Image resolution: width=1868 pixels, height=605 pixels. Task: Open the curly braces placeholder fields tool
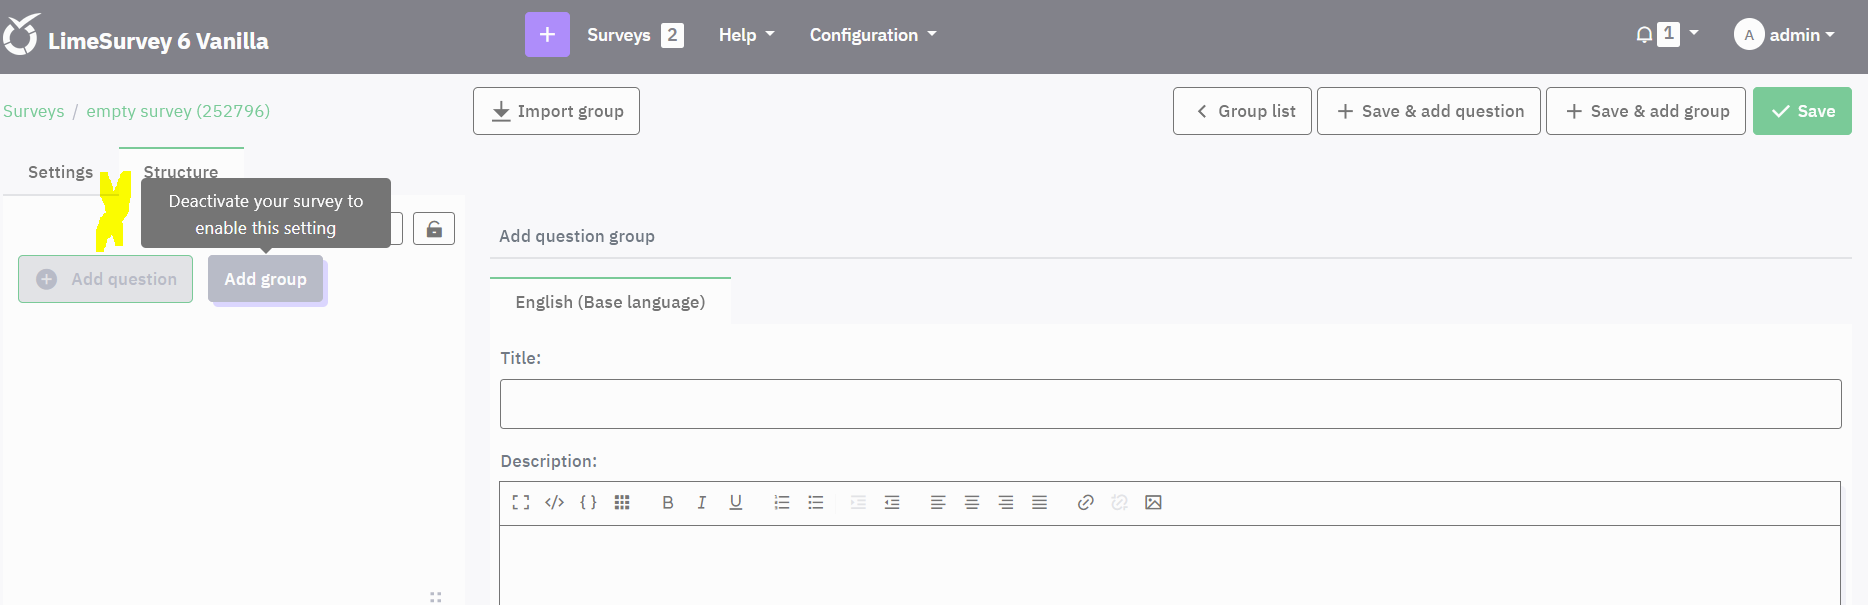[x=588, y=503]
